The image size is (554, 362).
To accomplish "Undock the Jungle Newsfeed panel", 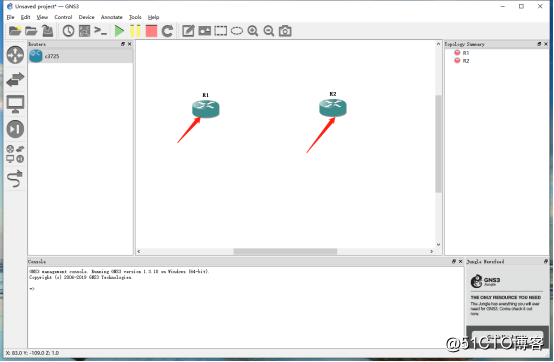I will 546,262.
